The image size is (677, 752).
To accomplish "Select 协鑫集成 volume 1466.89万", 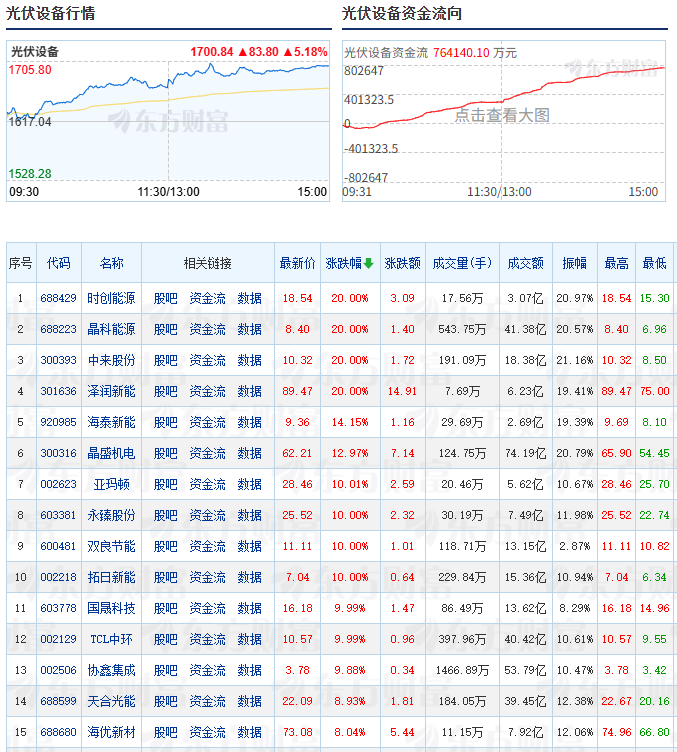I will click(x=462, y=670).
